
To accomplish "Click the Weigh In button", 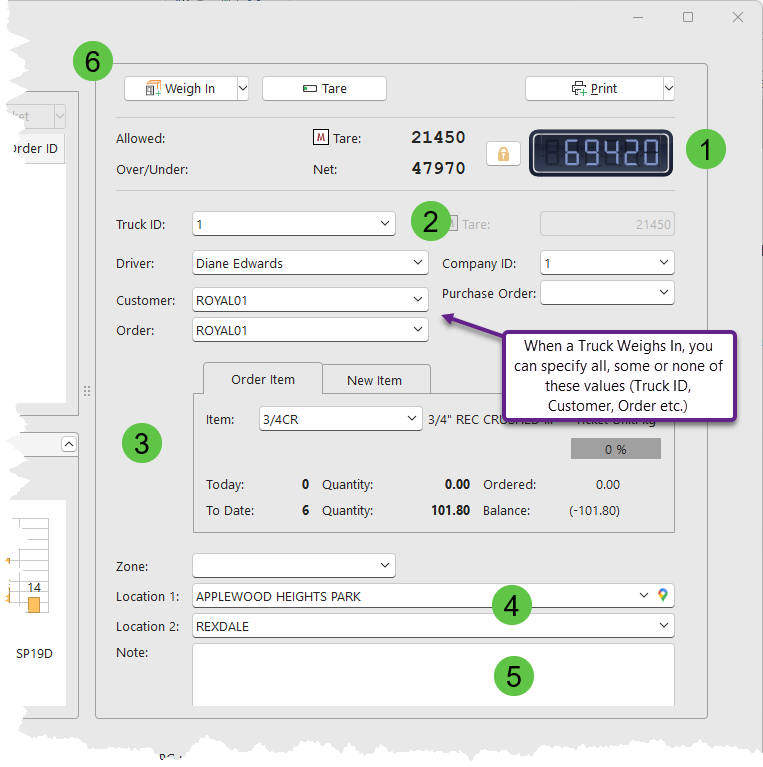I will click(180, 89).
